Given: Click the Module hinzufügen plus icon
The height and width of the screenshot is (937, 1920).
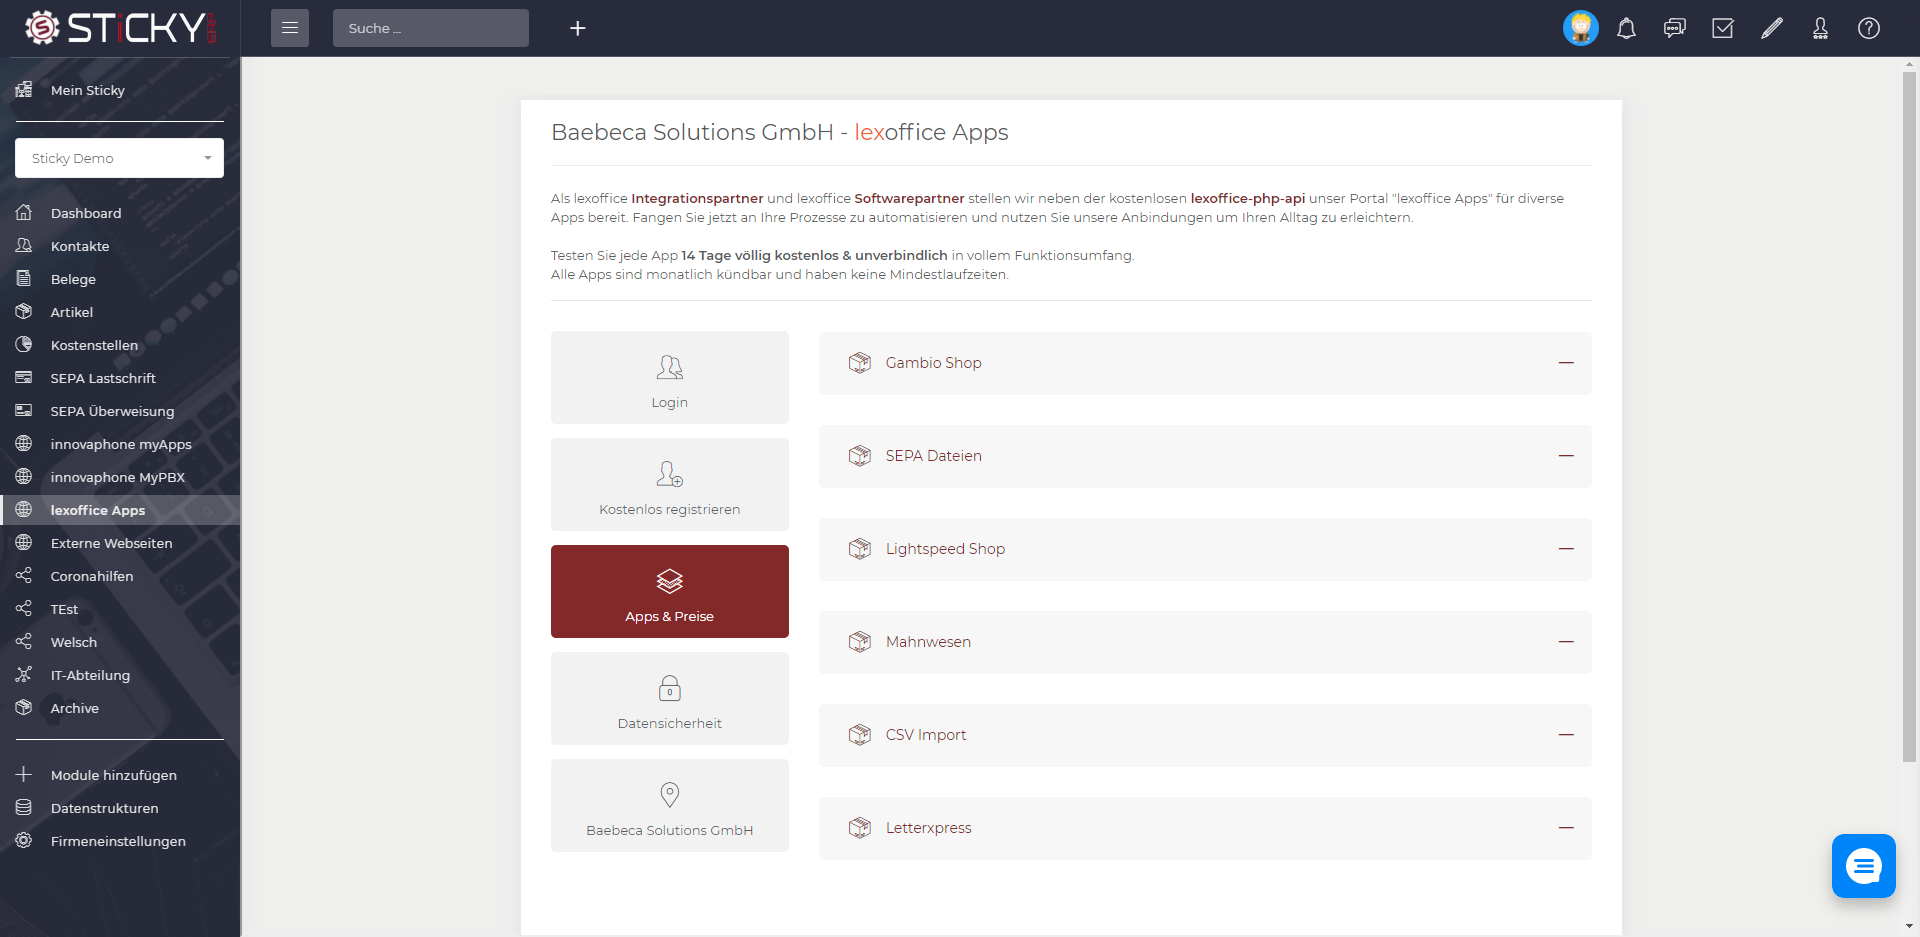Looking at the screenshot, I should [x=24, y=774].
